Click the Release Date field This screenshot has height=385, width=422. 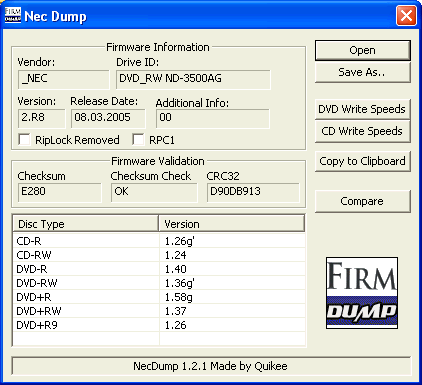pyautogui.click(x=108, y=118)
